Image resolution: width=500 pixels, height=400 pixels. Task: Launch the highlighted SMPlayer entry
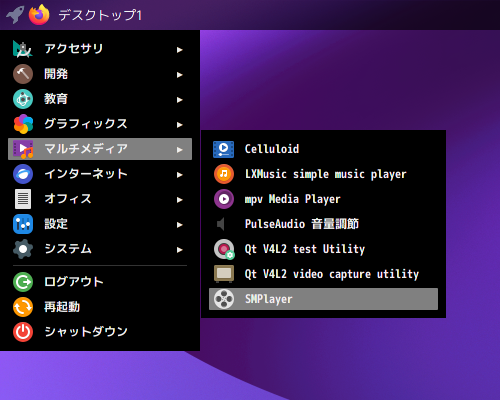(323, 299)
